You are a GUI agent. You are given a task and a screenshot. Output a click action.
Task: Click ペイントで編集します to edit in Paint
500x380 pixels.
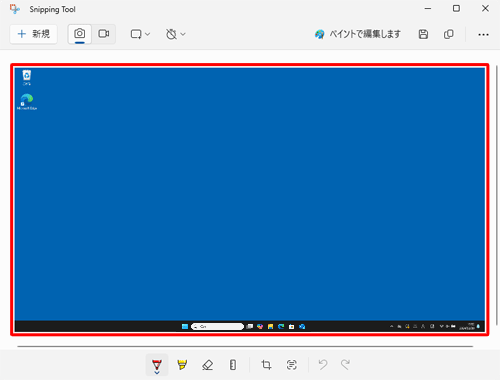click(x=358, y=34)
